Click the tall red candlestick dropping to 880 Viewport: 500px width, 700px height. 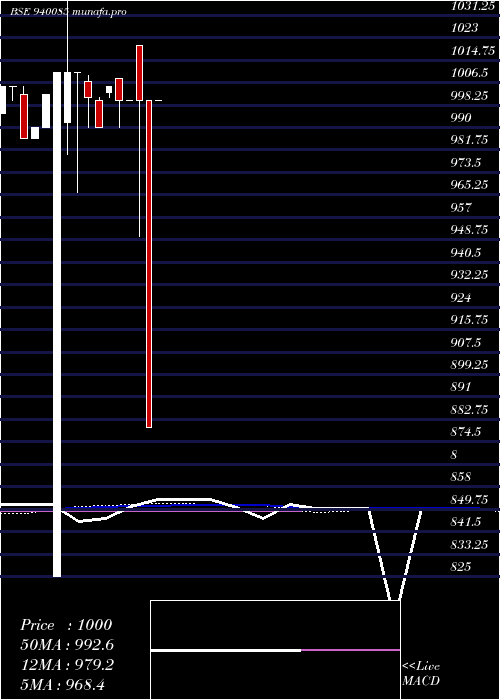(149, 264)
